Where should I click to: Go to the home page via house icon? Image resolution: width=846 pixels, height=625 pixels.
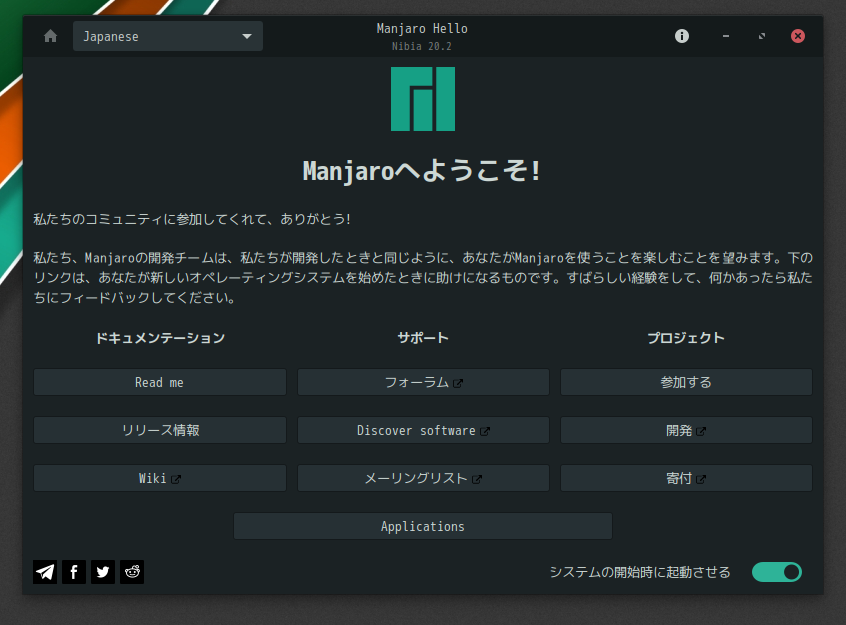click(x=50, y=36)
